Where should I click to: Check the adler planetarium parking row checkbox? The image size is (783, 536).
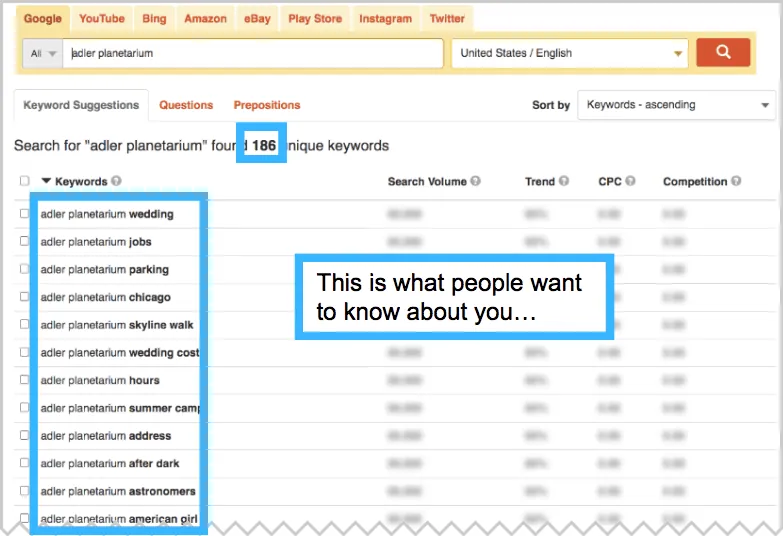24,269
